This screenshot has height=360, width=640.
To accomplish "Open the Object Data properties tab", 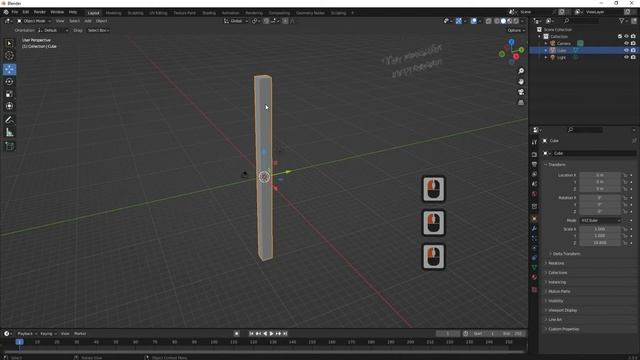I will (534, 268).
